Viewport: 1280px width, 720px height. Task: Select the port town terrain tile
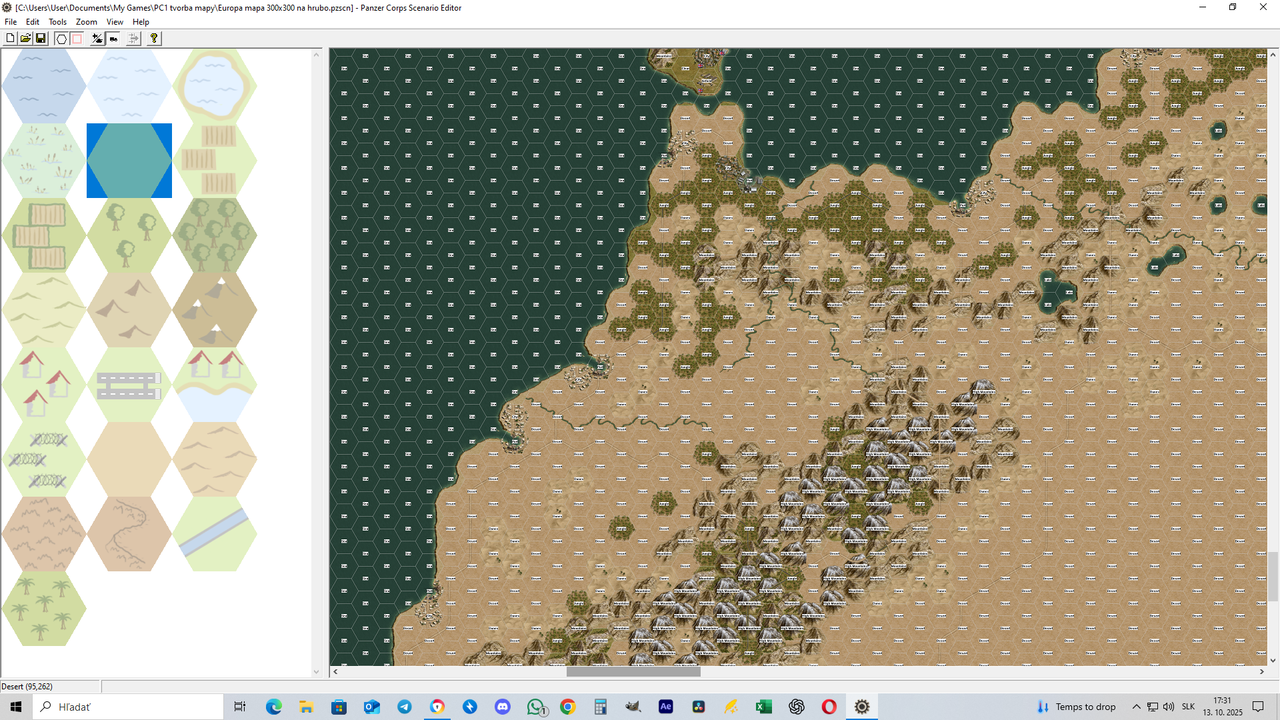click(x=215, y=384)
